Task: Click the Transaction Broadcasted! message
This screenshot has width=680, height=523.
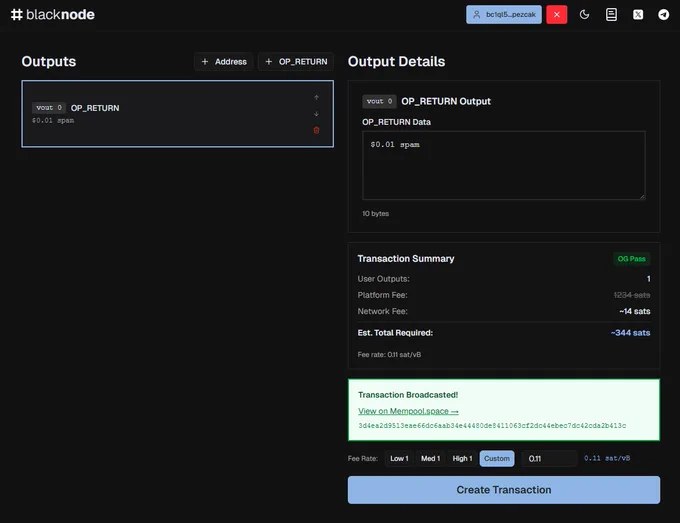Action: [408, 395]
